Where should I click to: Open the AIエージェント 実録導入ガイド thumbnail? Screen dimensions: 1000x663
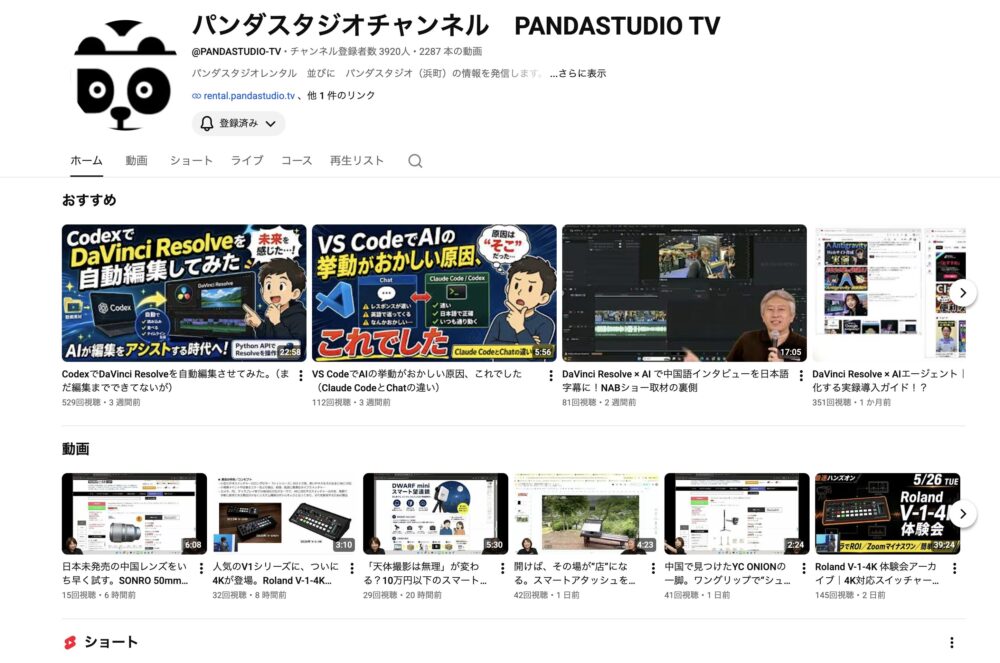tap(889, 293)
